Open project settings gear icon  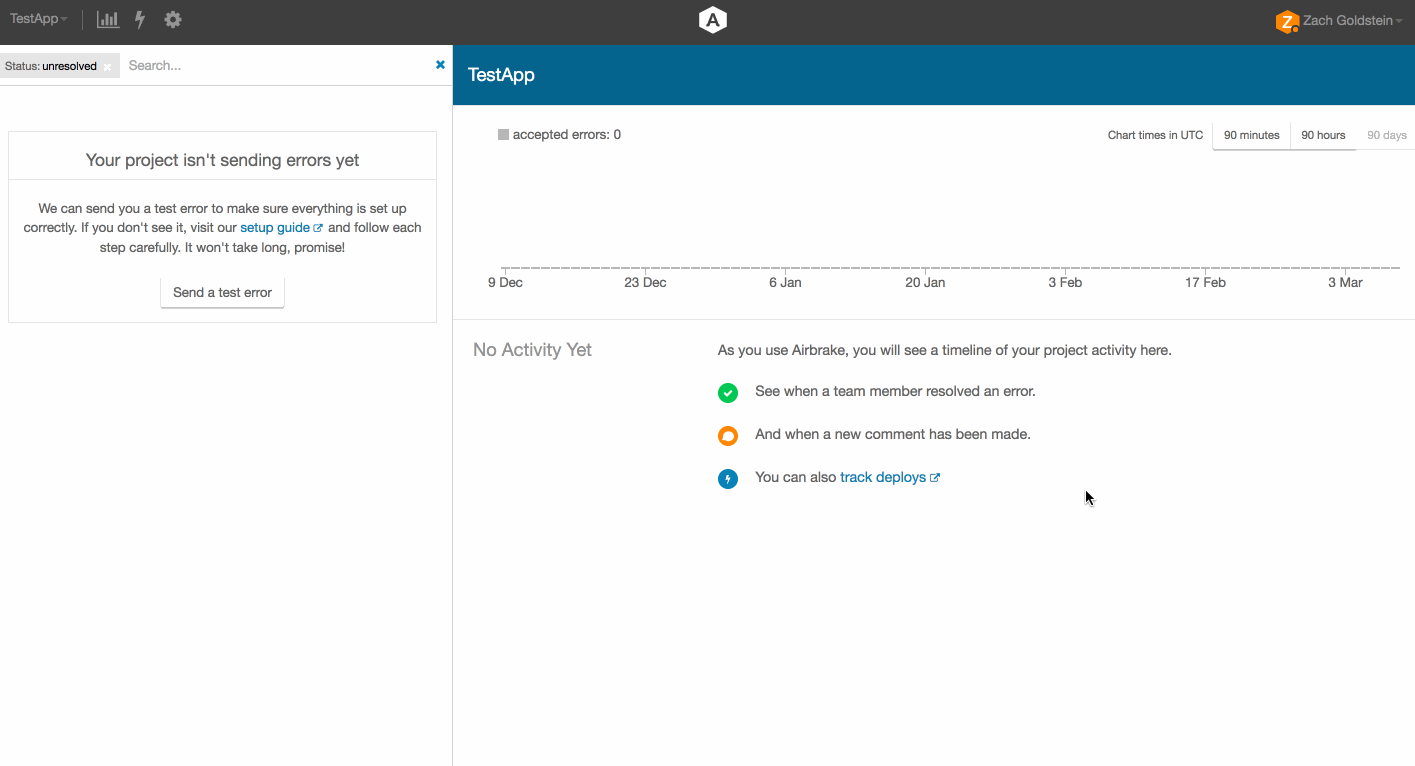(173, 19)
